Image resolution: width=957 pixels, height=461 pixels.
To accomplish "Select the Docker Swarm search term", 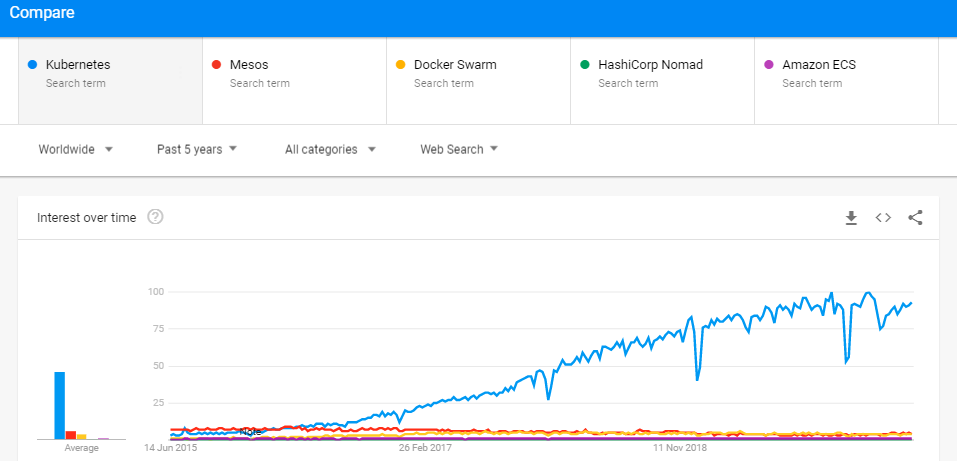I will (478, 81).
